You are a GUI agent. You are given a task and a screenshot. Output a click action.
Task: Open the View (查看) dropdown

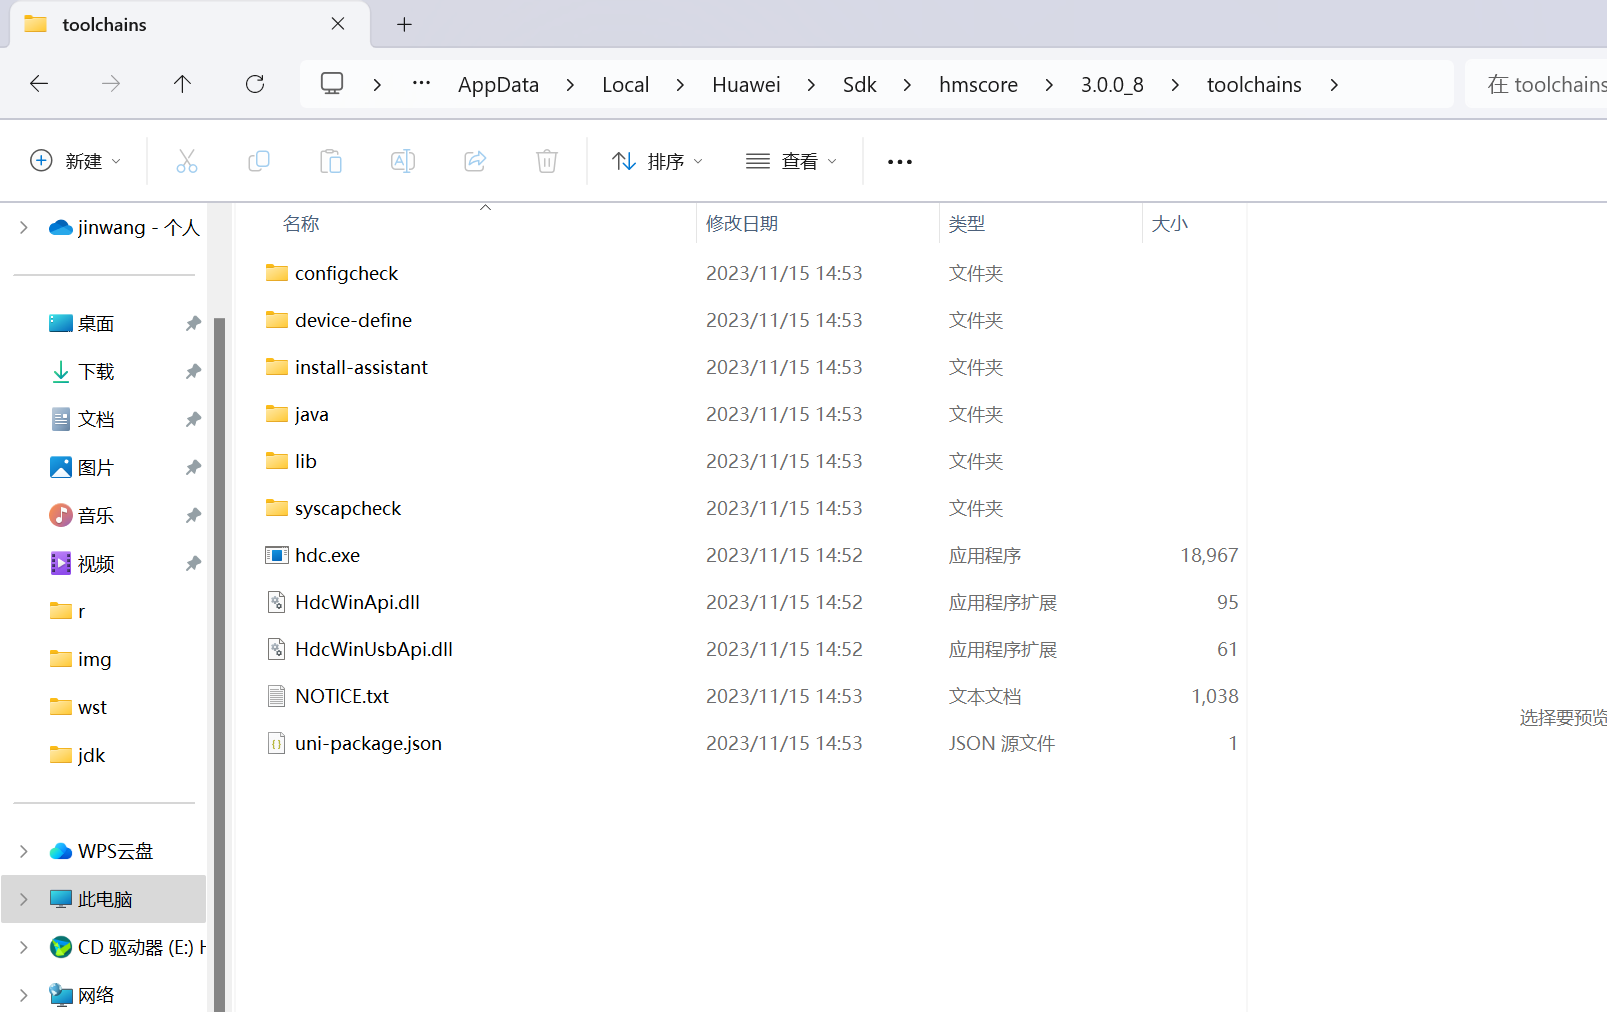pos(791,161)
